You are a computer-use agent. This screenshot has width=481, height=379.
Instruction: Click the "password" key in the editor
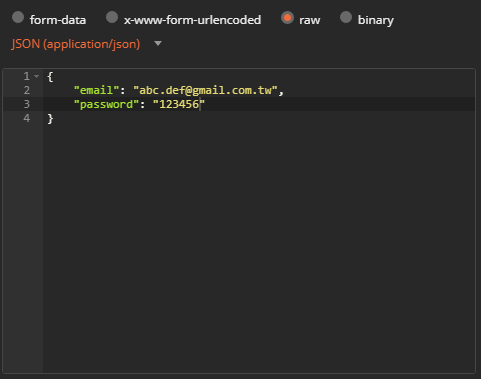point(106,104)
